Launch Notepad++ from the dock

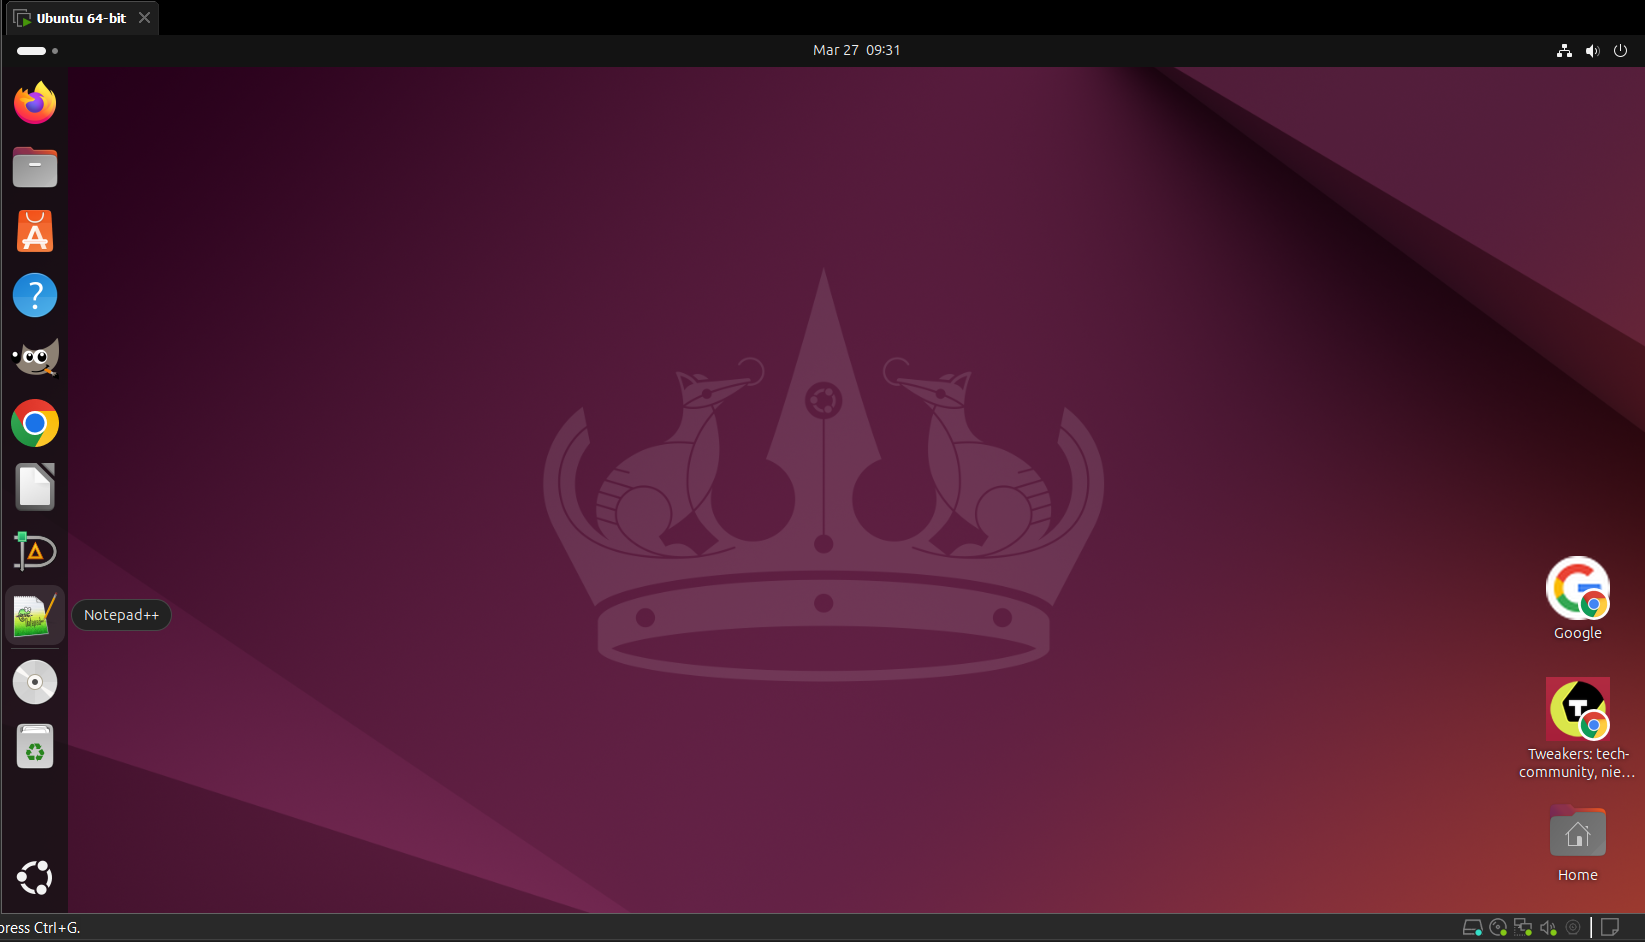pos(35,615)
